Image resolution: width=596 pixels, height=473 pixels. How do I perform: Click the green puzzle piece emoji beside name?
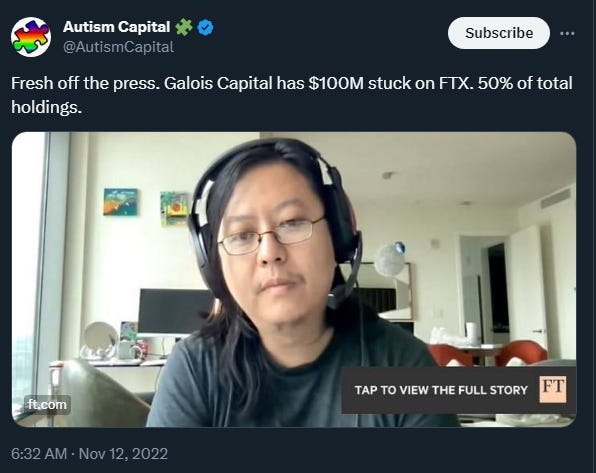184,27
